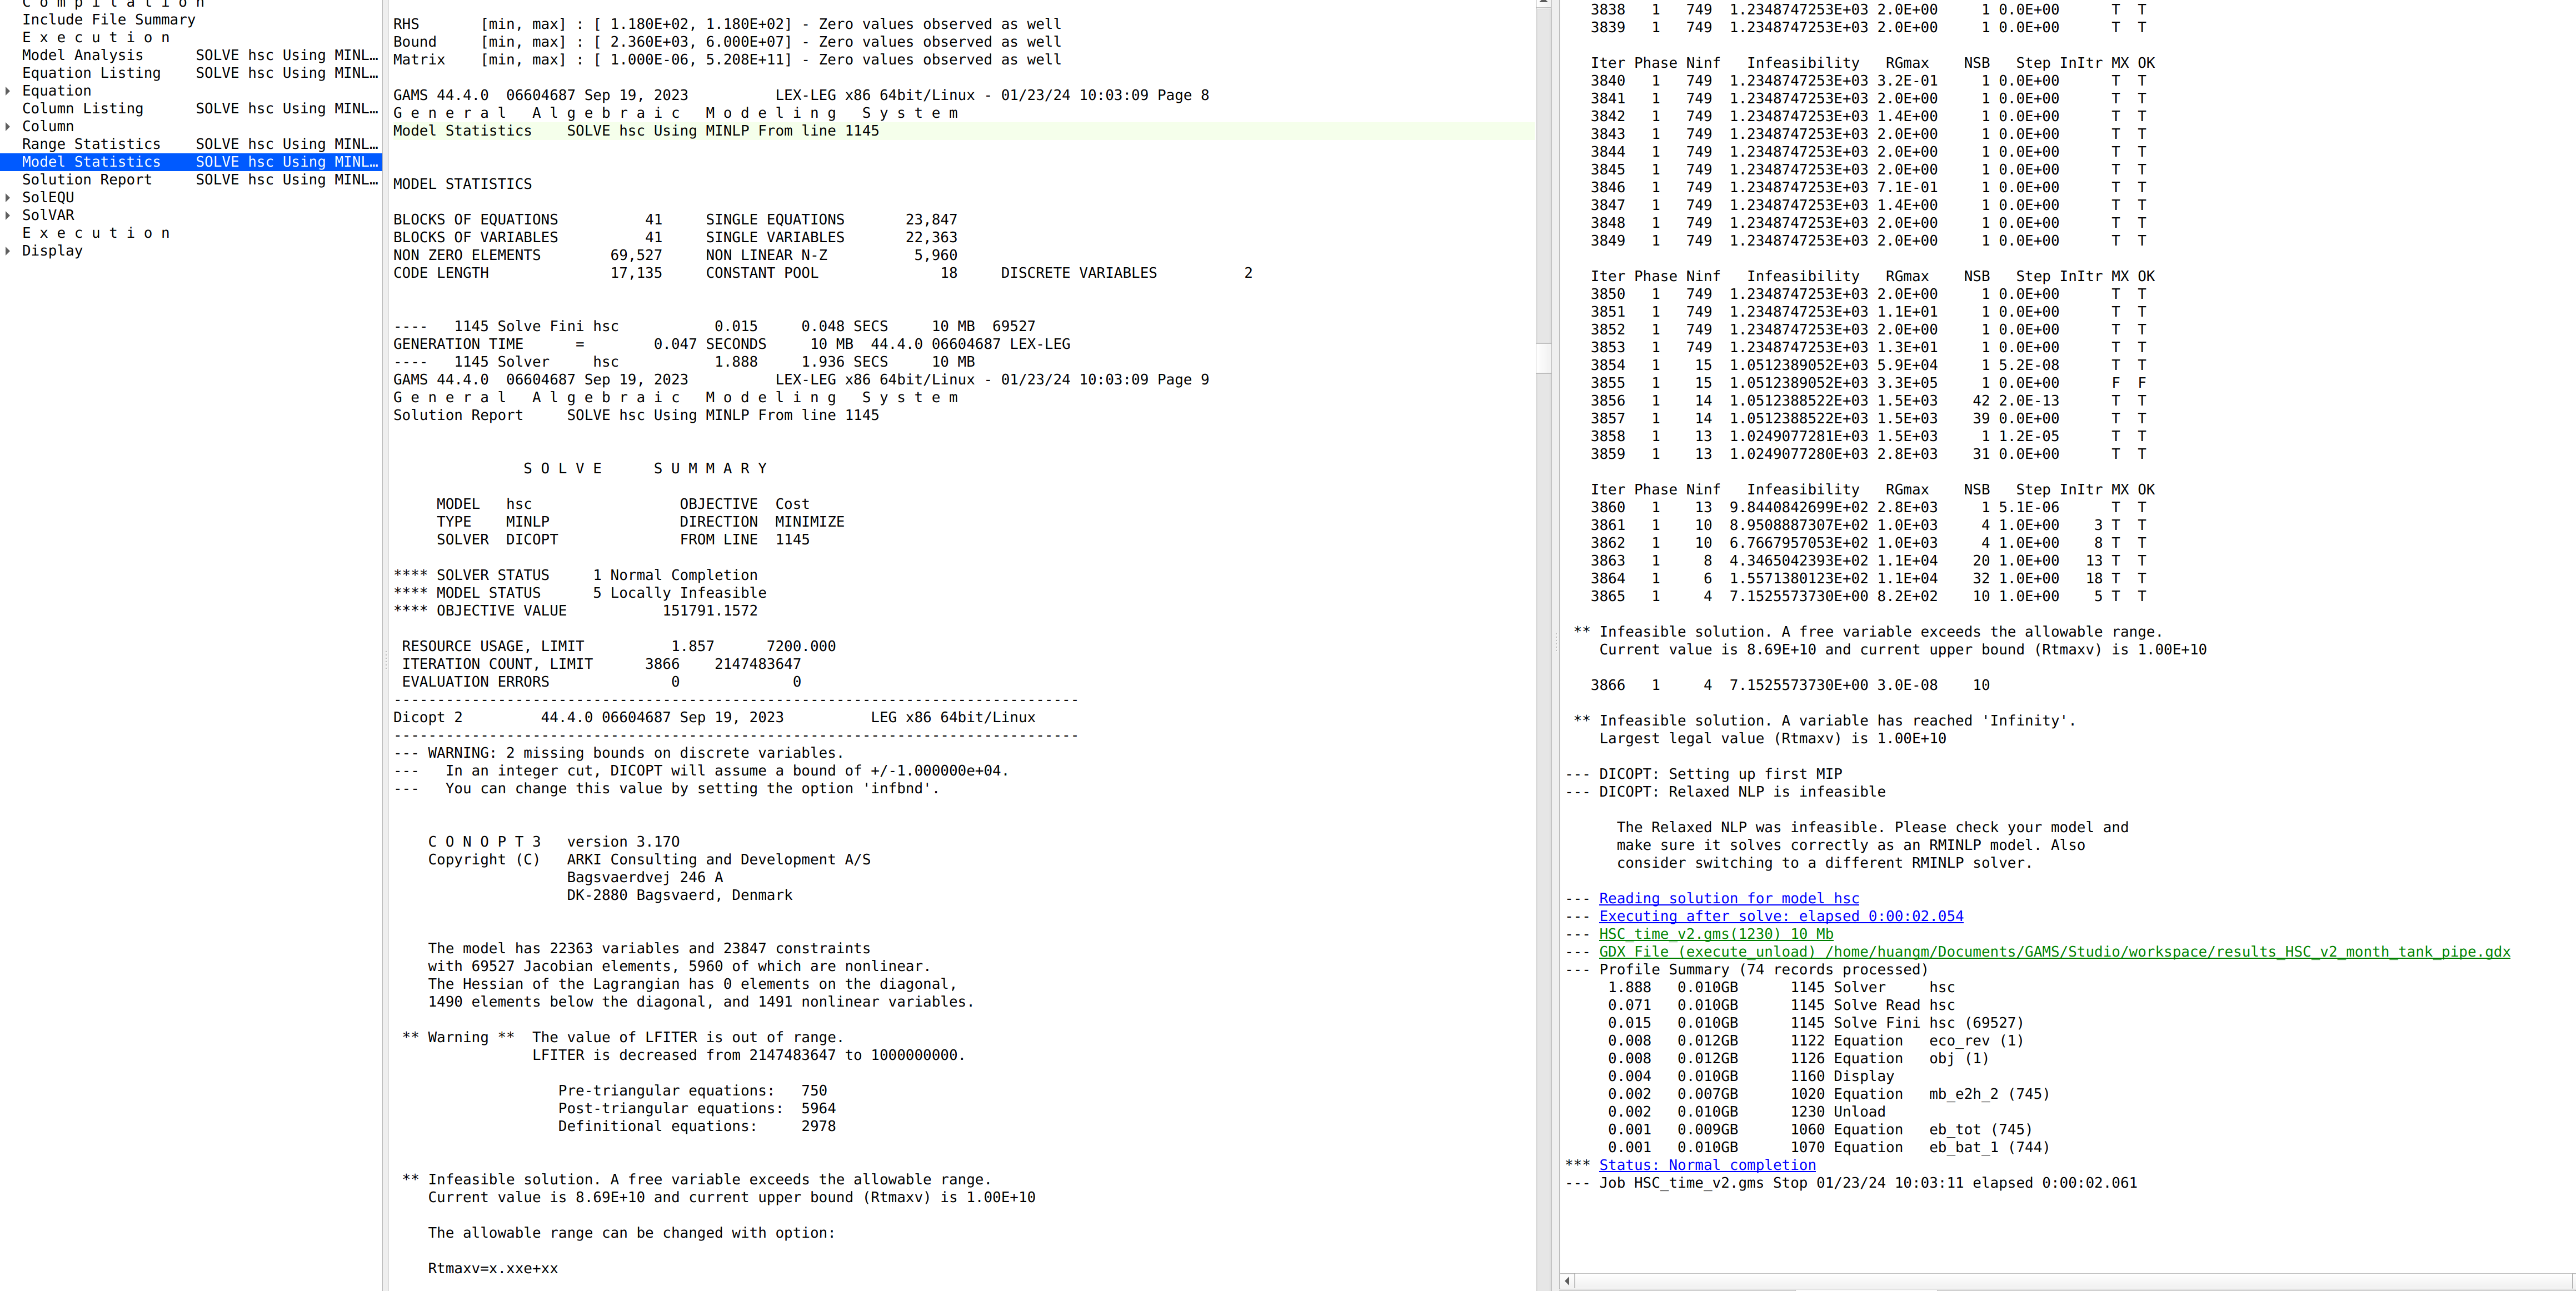The image size is (2576, 1291).
Task: Select highlighted Model Statistics row
Action: point(191,162)
